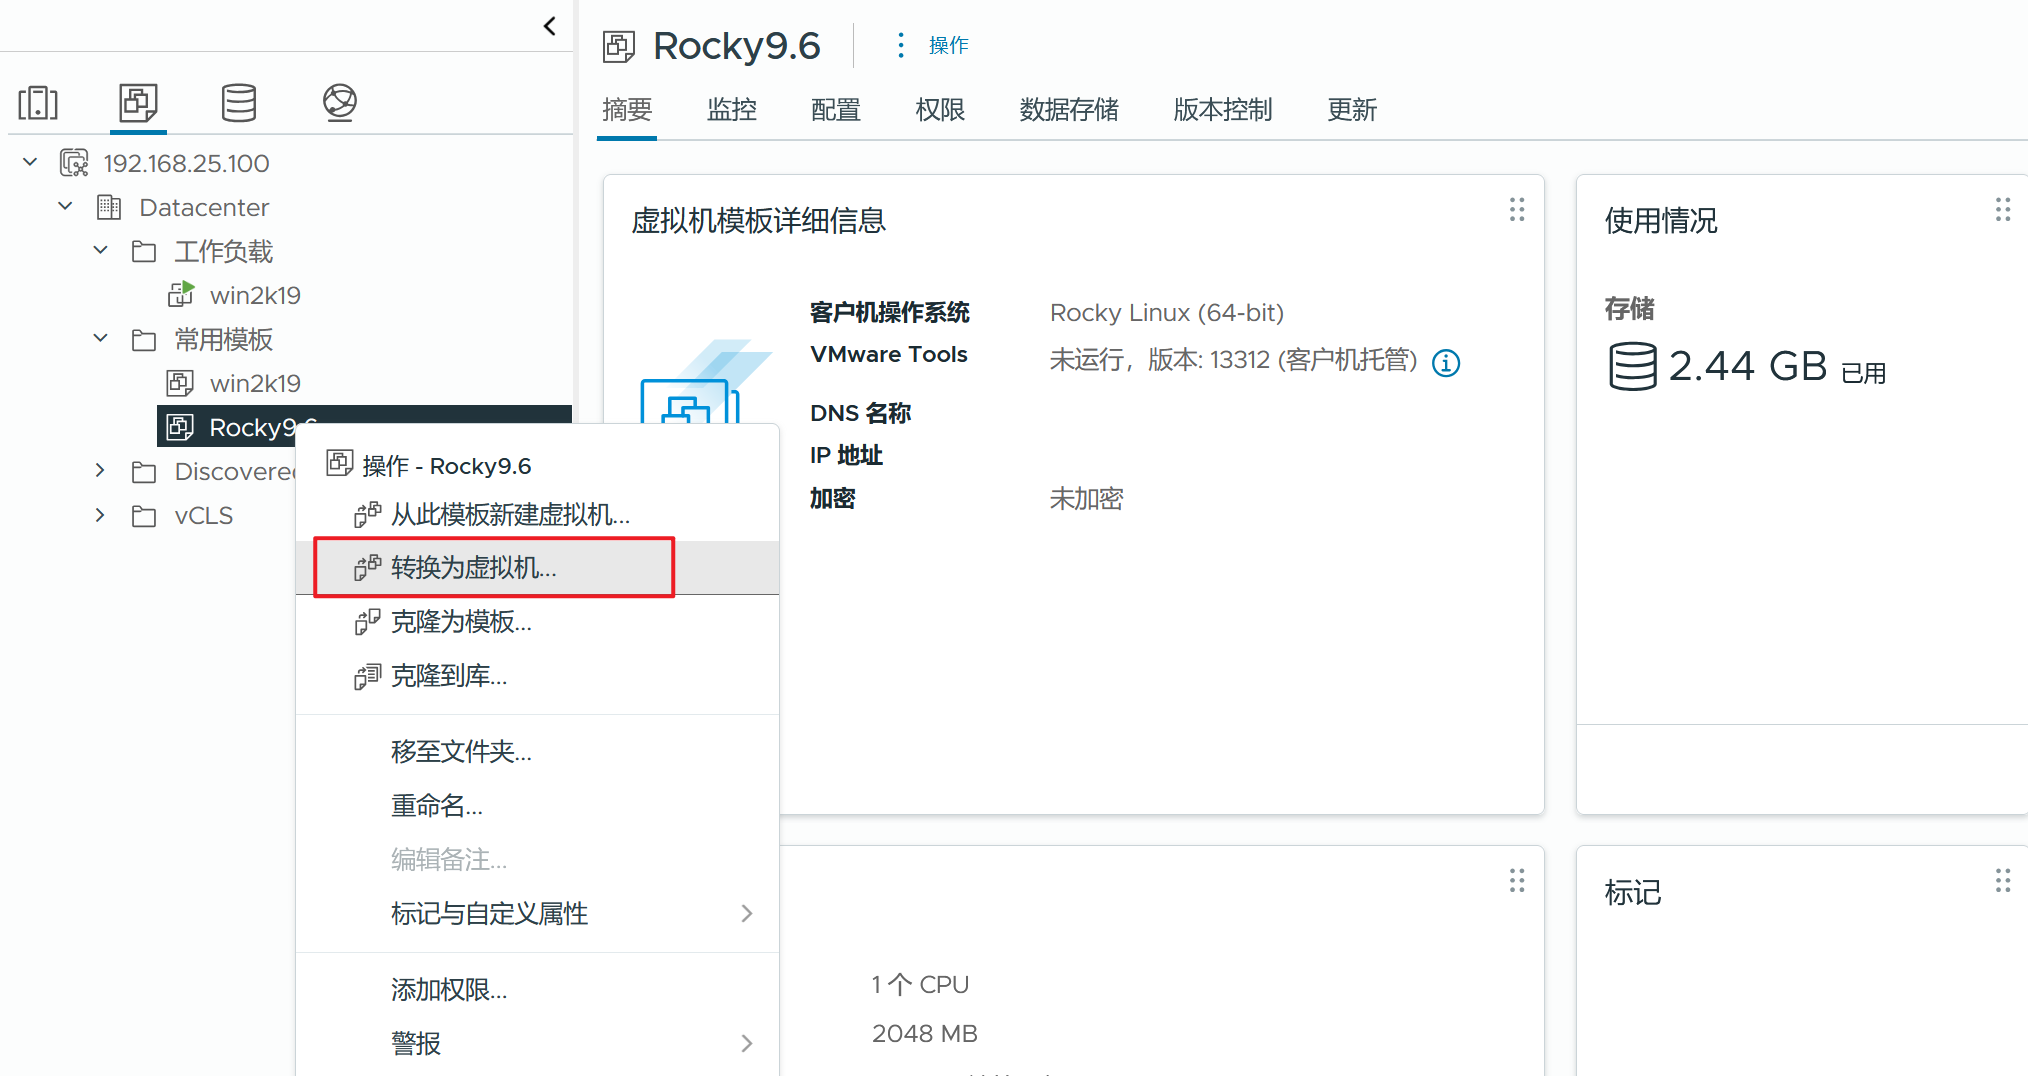Viewport: 2028px width, 1076px height.
Task: Switch to the 监控 tab
Action: 731,109
